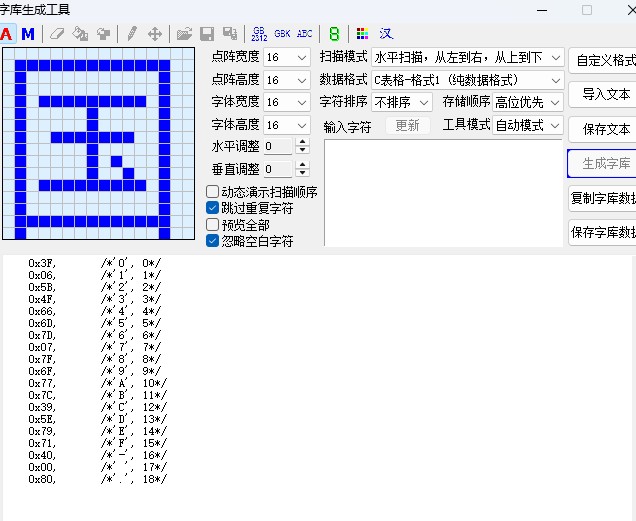Select the pencil drawing tool
Image resolution: width=636 pixels, height=521 pixels.
click(132, 34)
